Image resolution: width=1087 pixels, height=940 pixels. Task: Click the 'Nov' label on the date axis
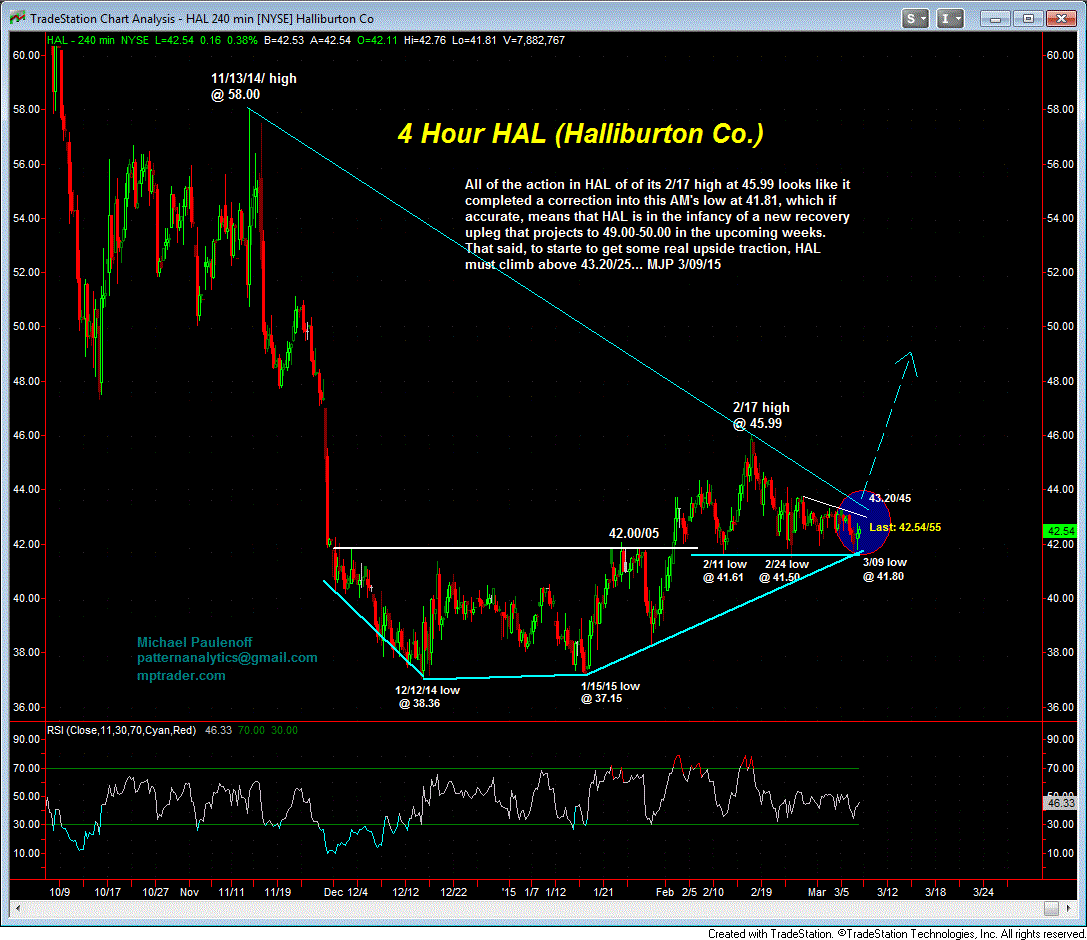pos(189,892)
